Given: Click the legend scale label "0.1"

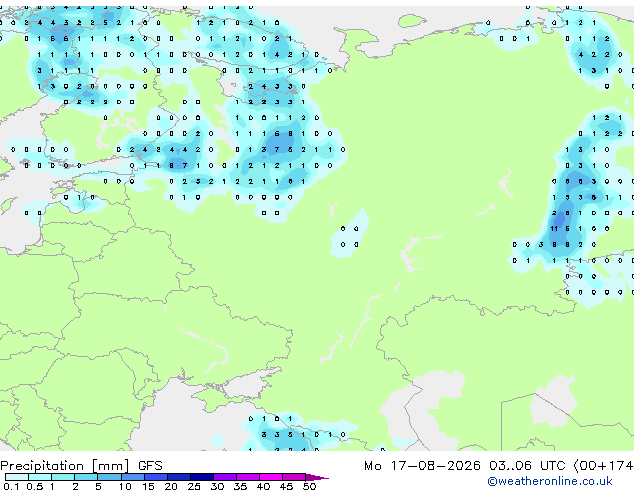Looking at the screenshot, I should pos(11,486).
